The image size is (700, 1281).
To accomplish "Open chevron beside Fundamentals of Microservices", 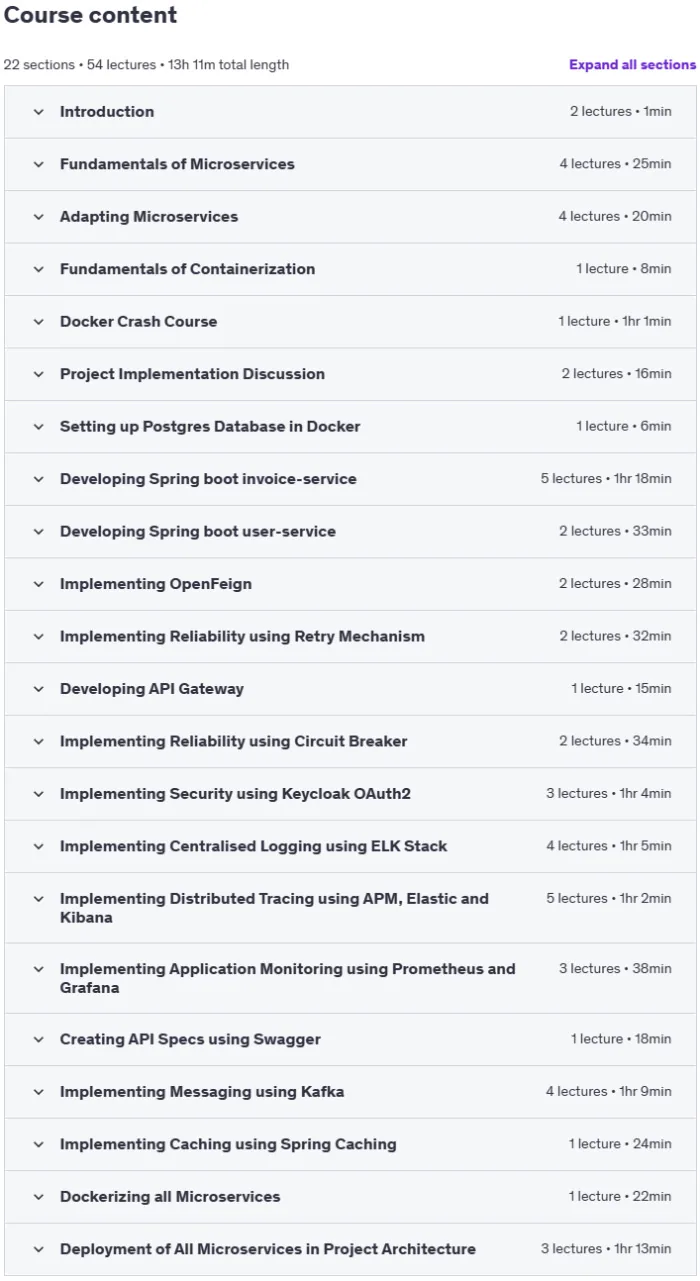I will tap(39, 164).
